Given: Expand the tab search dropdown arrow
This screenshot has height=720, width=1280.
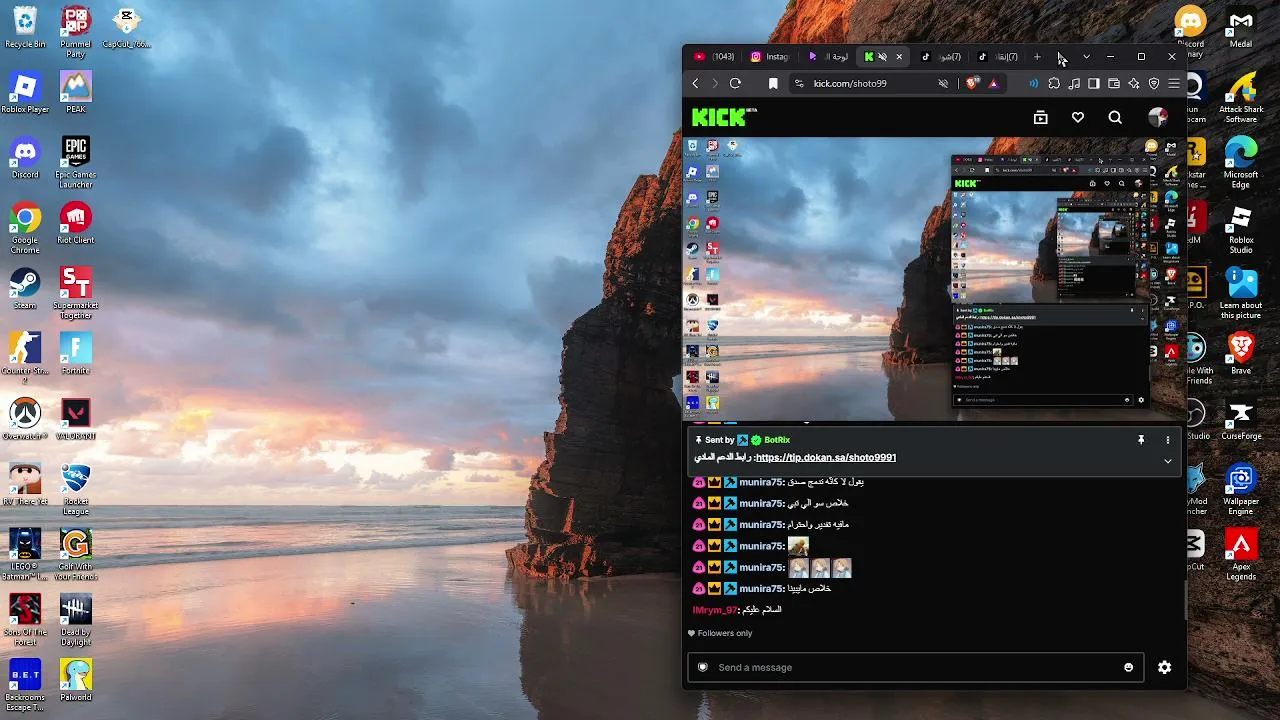Looking at the screenshot, I should point(1086,57).
